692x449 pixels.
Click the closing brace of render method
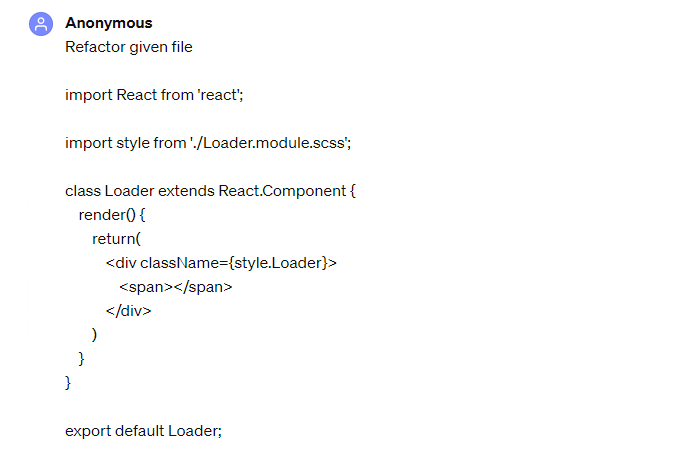click(82, 358)
